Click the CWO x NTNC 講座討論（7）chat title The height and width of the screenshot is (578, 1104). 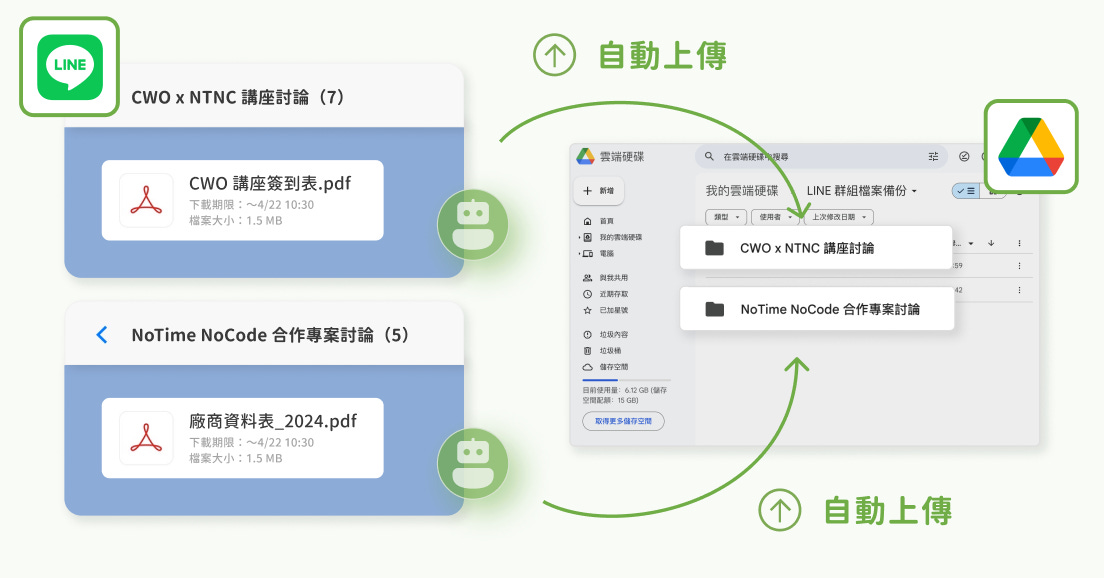click(x=238, y=97)
